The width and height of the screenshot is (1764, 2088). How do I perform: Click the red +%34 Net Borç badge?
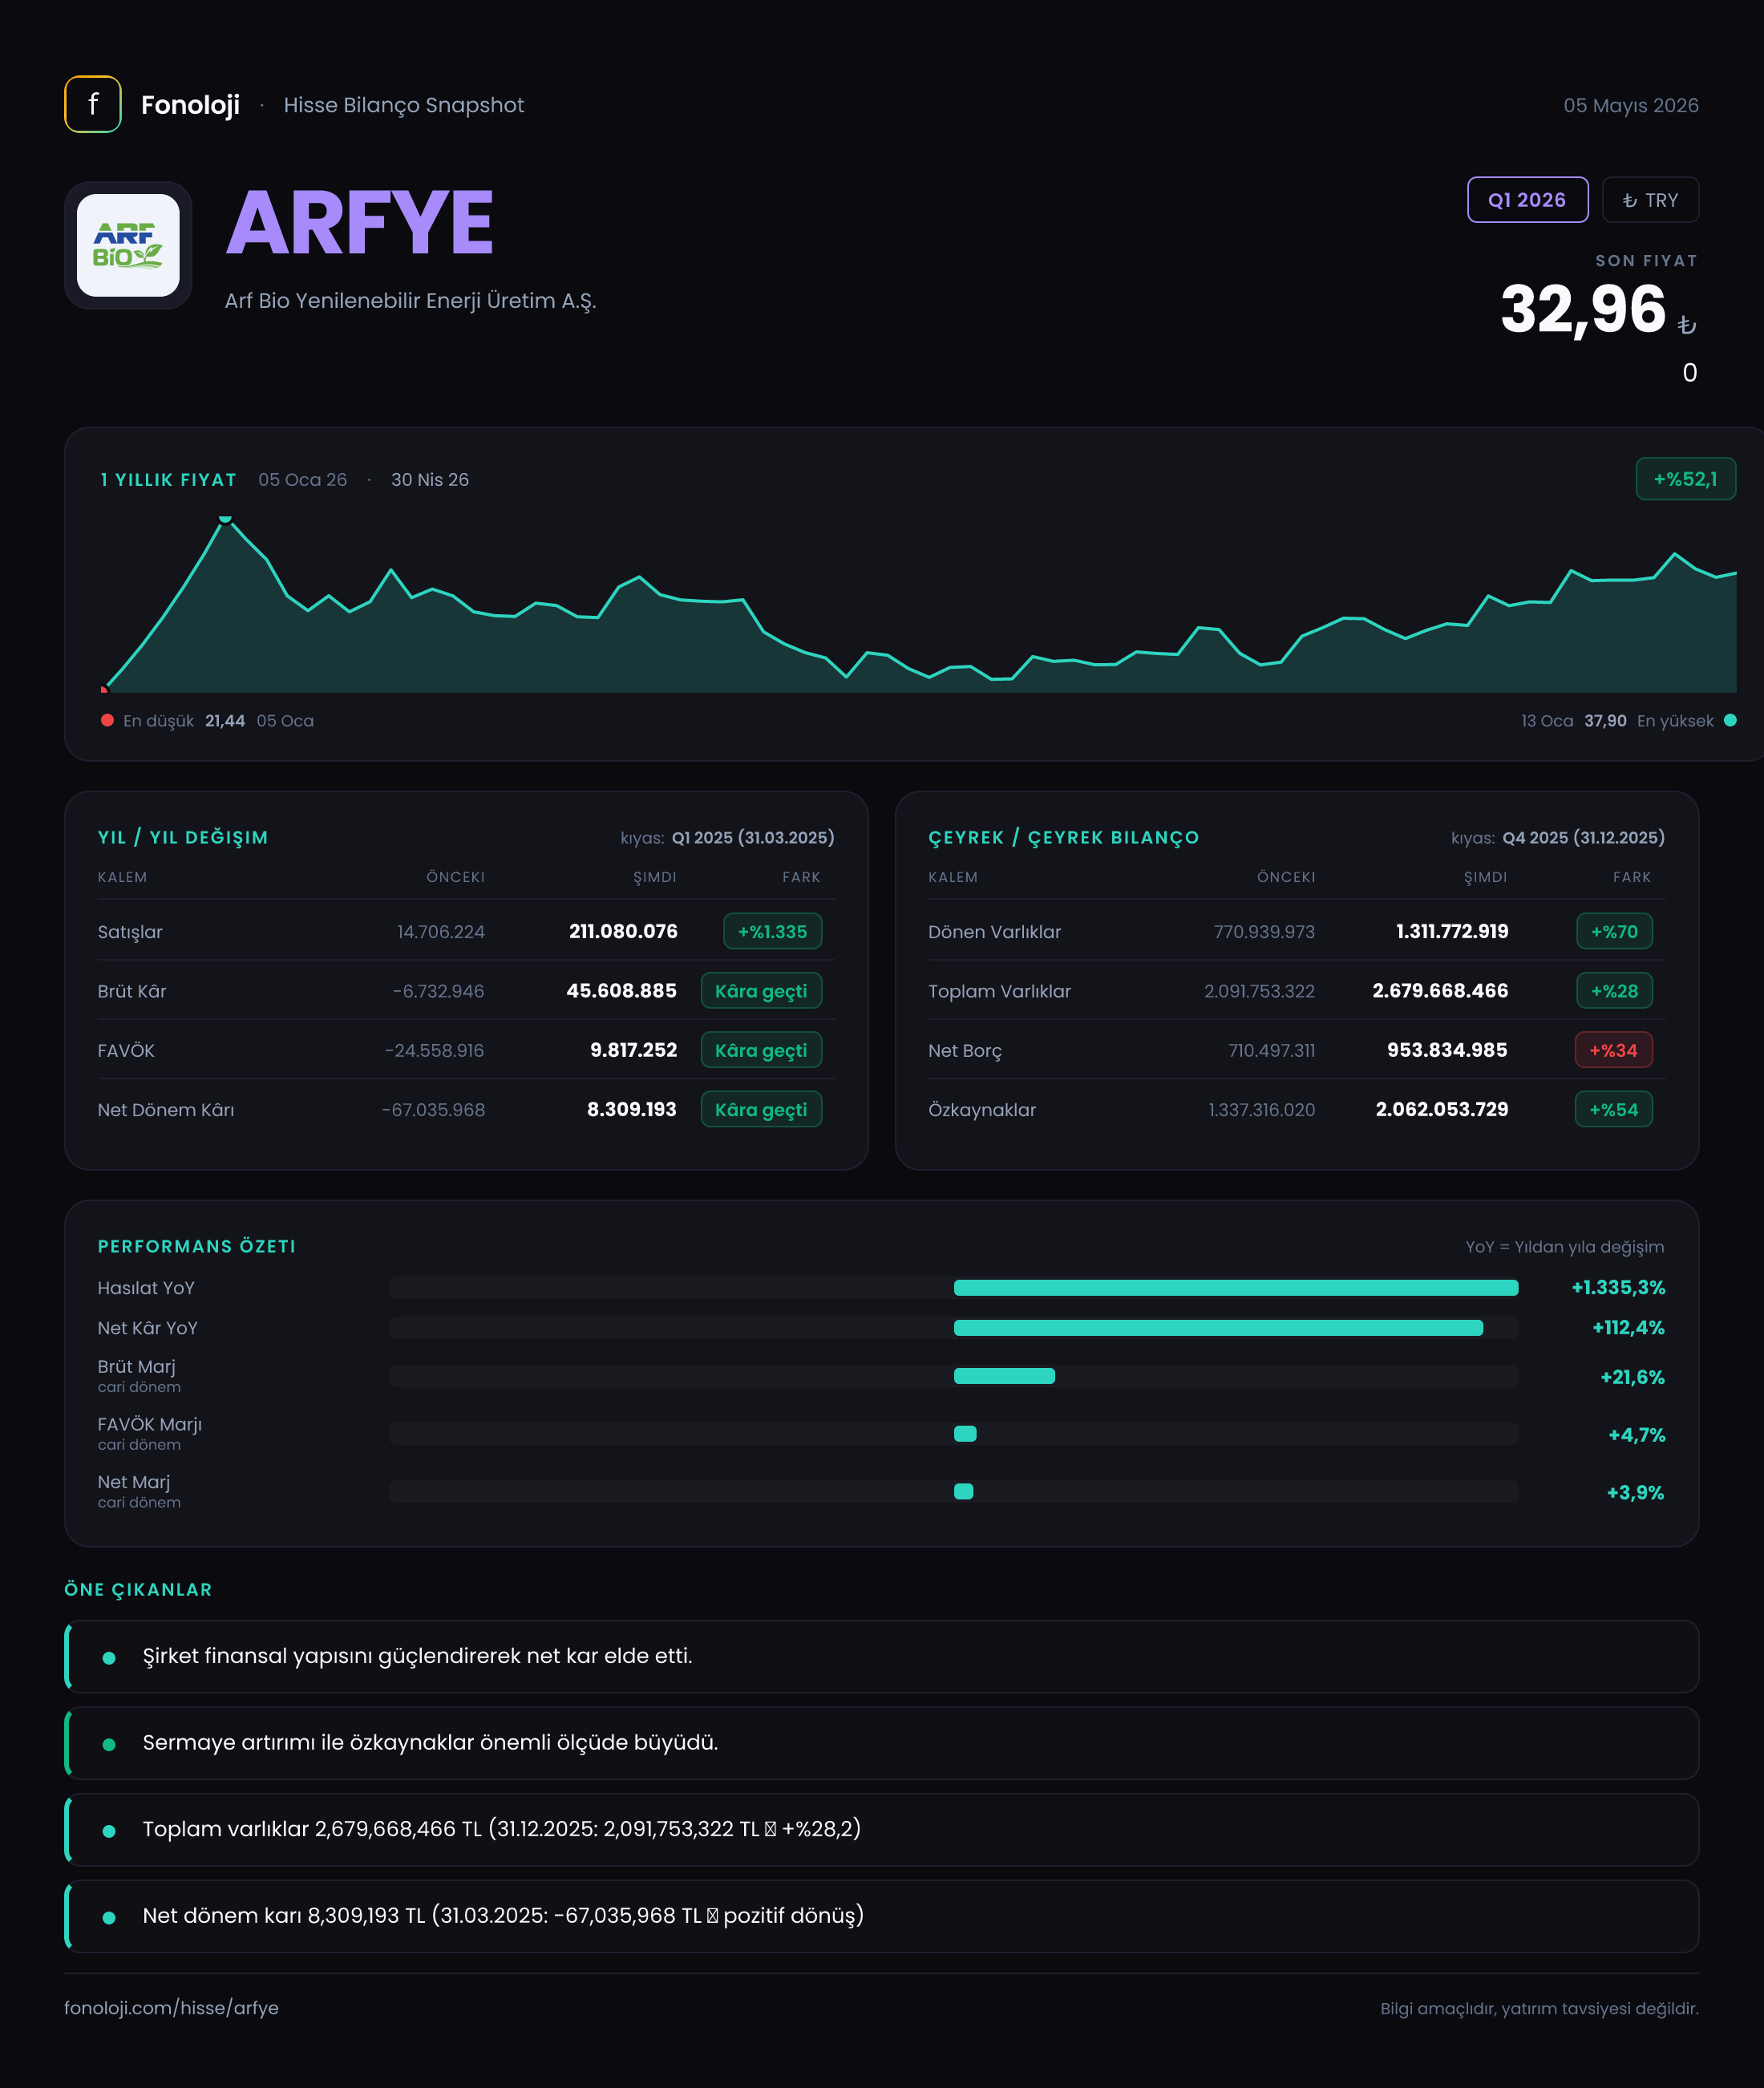(1614, 1050)
